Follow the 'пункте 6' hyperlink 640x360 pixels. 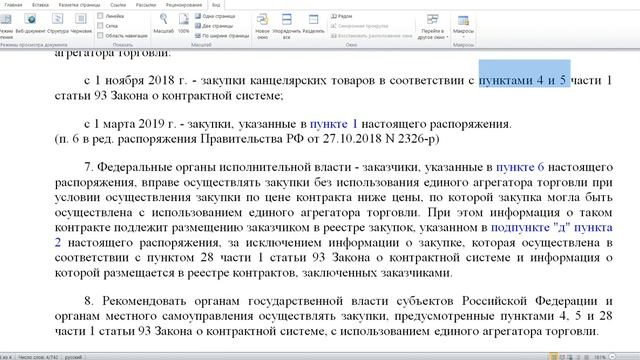520,167
